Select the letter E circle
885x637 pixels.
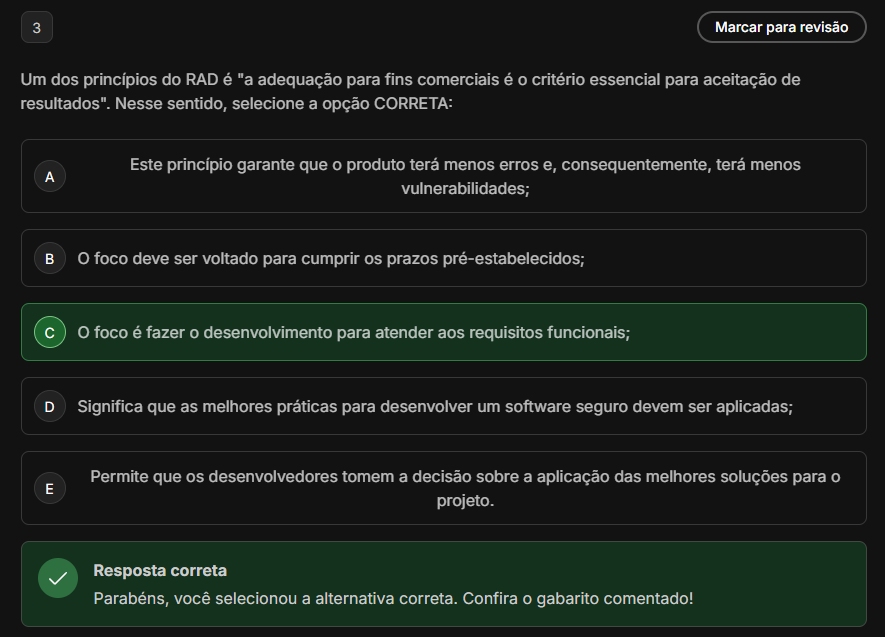pos(49,489)
